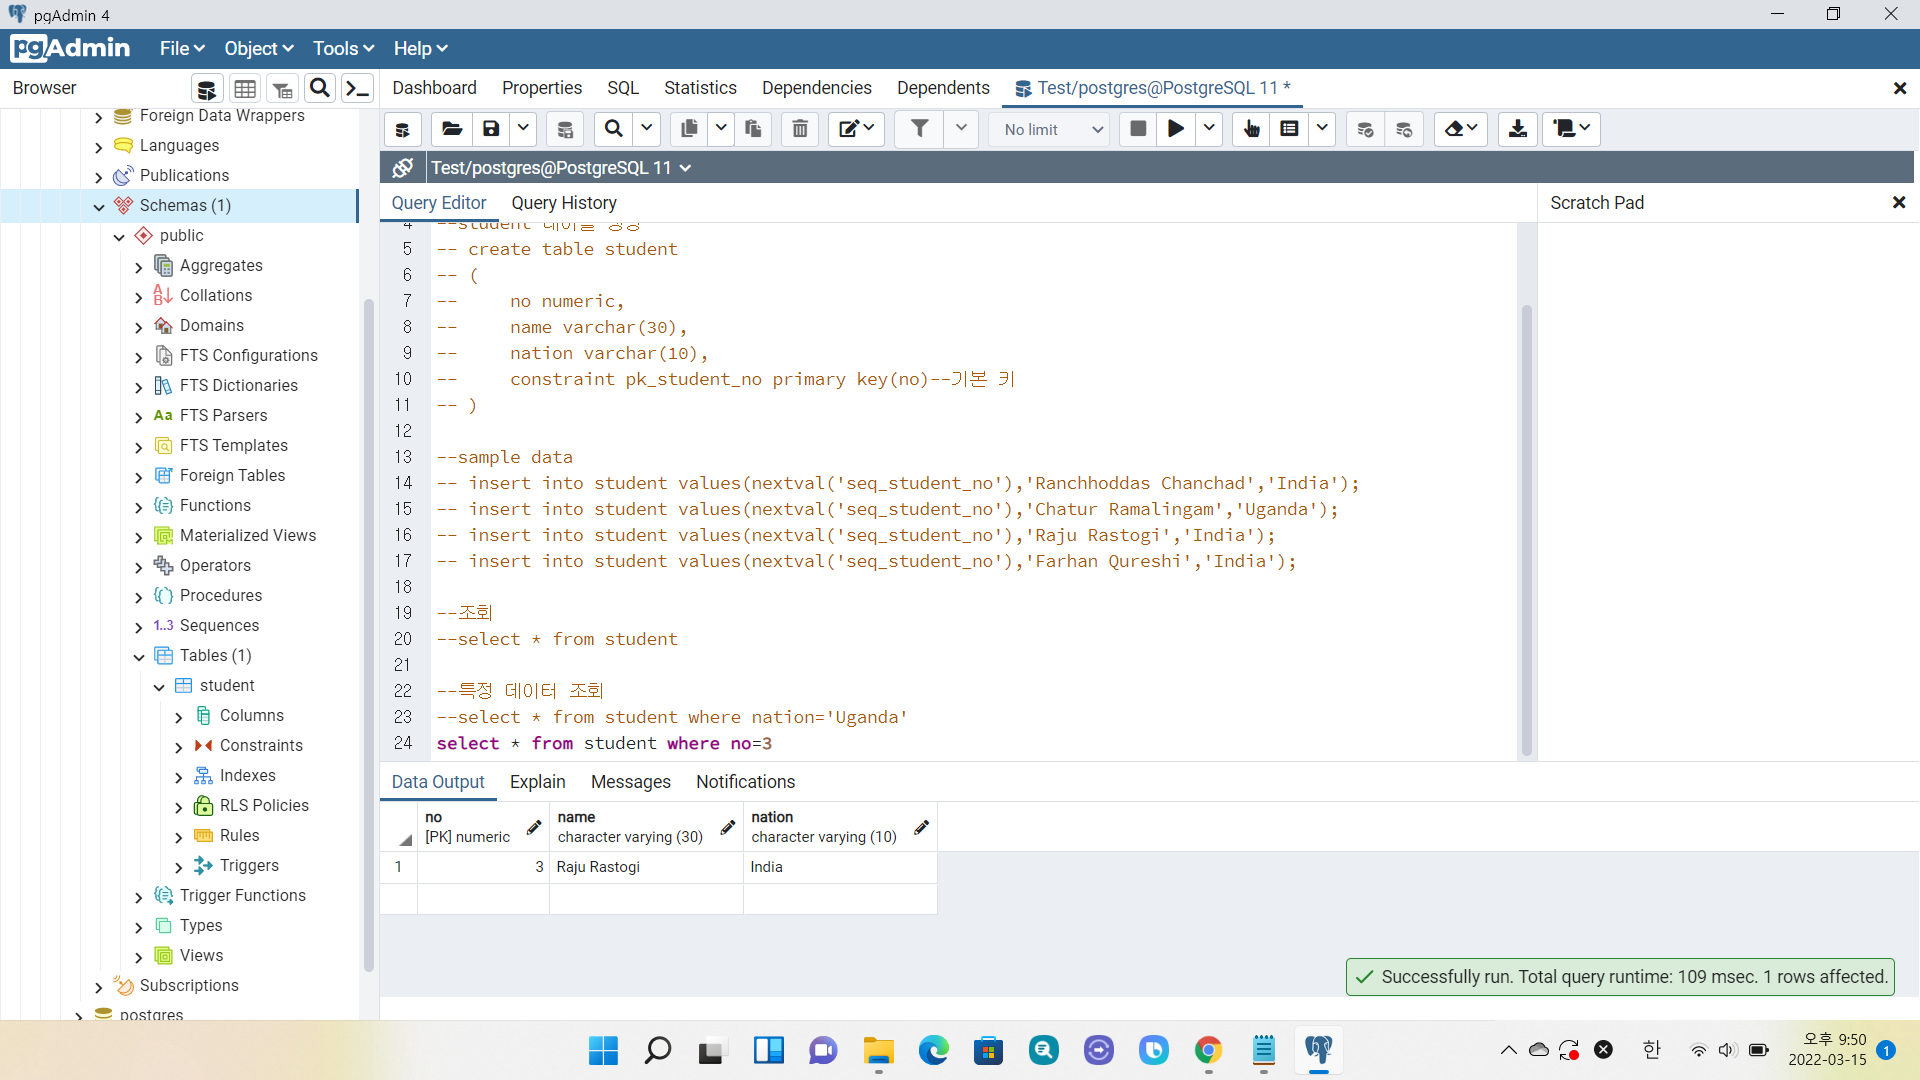The height and width of the screenshot is (1080, 1920).
Task: Open PSQL tool icon in Browser panel
Action: point(357,89)
